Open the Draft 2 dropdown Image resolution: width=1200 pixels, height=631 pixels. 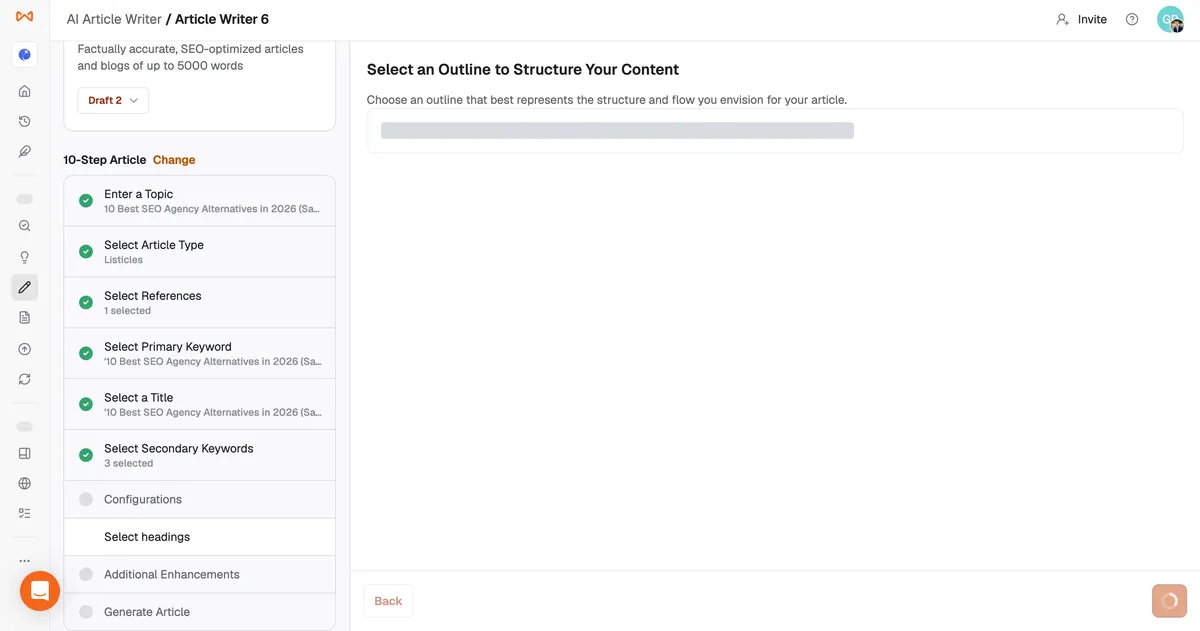click(113, 100)
